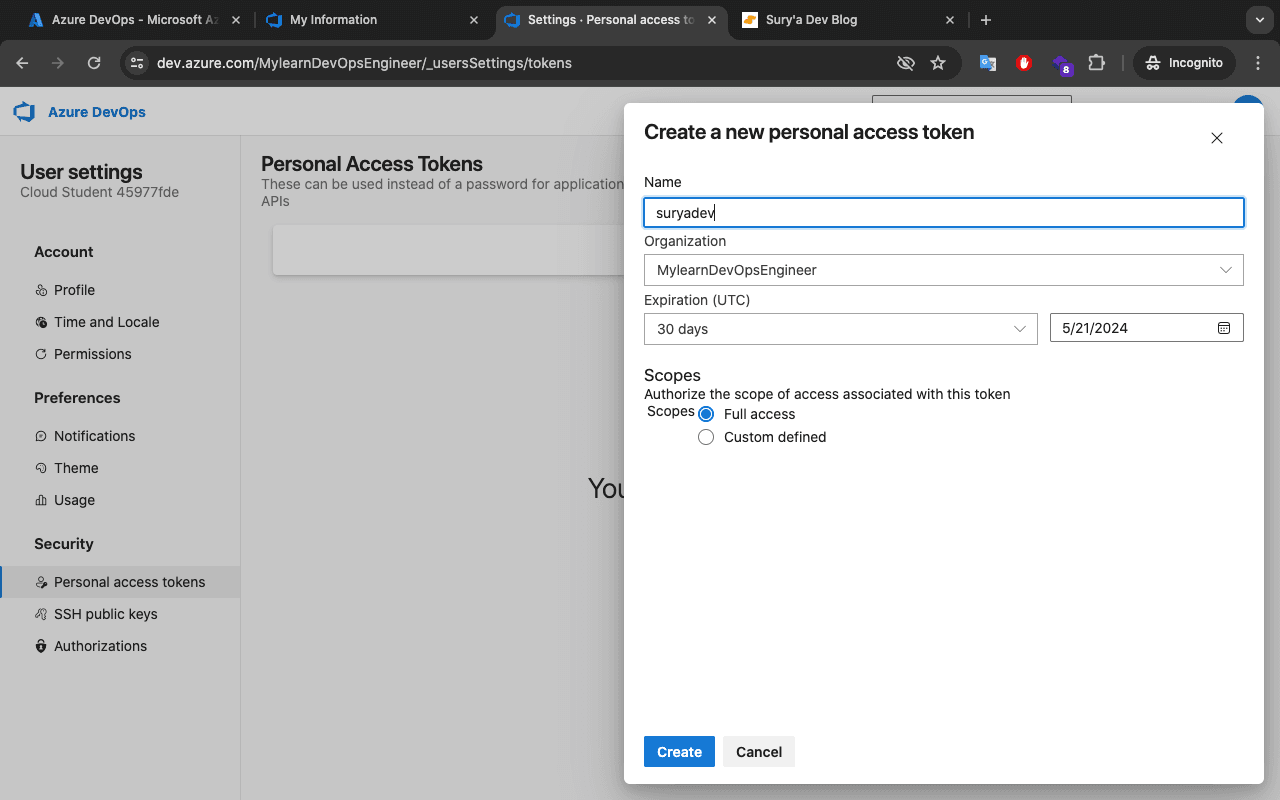Switch to the Sury'a Dev Blog tab

pyautogui.click(x=850, y=20)
